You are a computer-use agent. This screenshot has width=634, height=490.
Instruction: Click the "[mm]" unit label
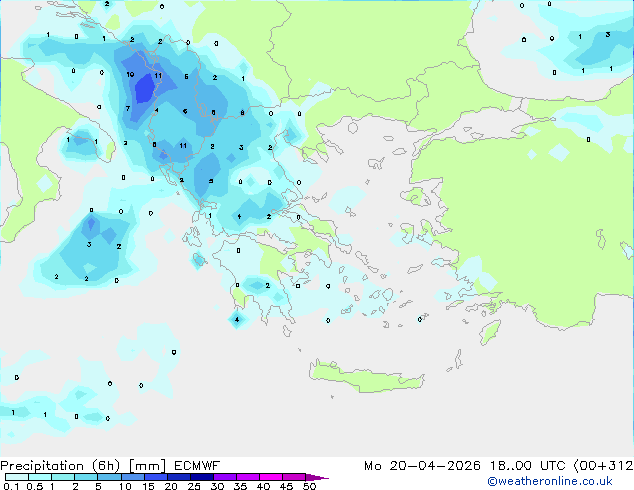click(147, 466)
